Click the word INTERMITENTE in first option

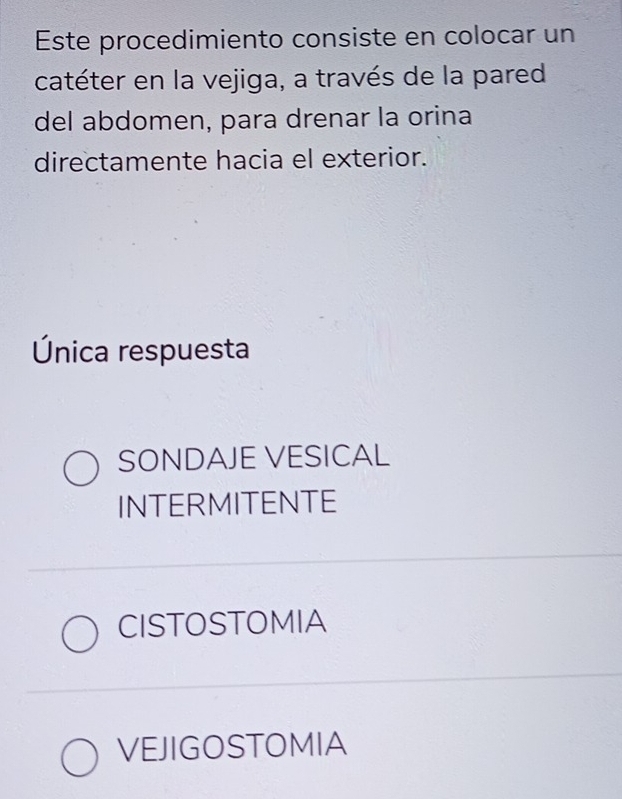(x=227, y=503)
